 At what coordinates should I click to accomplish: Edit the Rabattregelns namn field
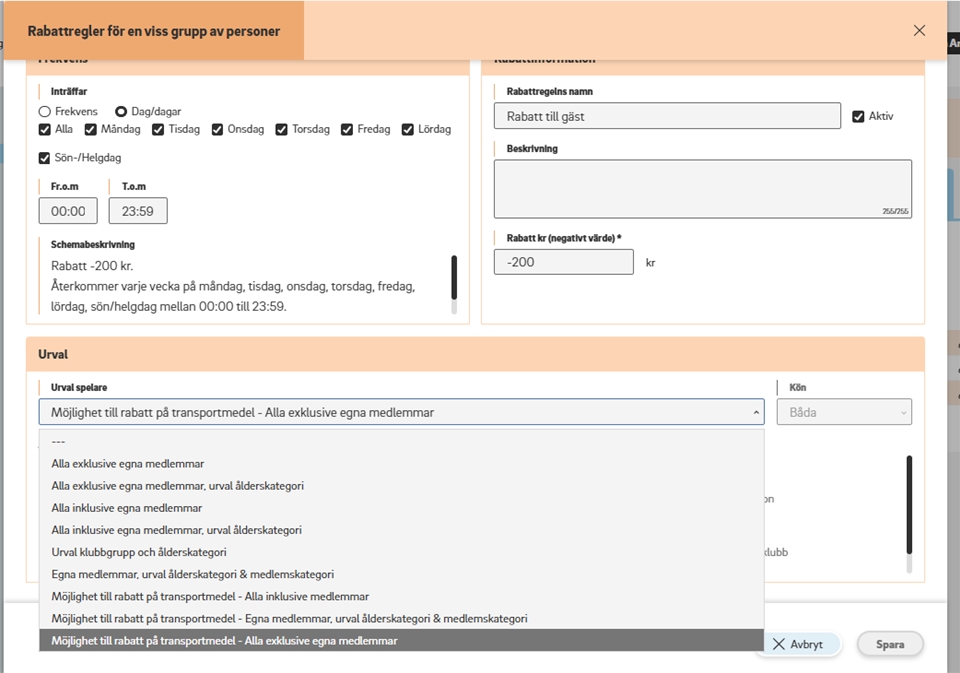point(667,116)
